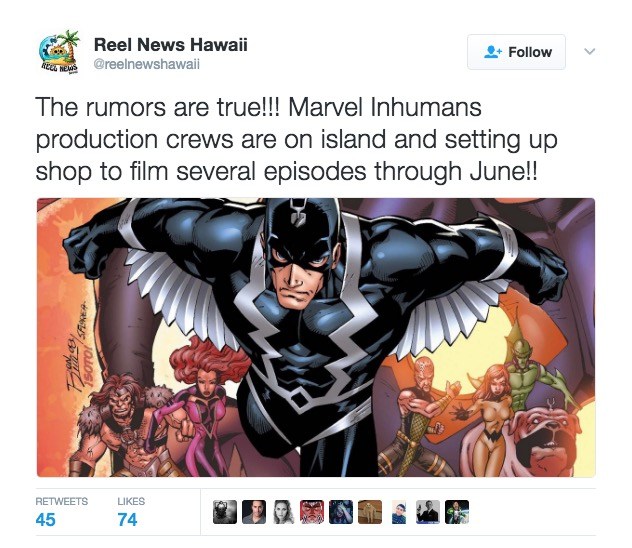Open the red comic-face liker avatar
632x548 pixels.
point(312,512)
